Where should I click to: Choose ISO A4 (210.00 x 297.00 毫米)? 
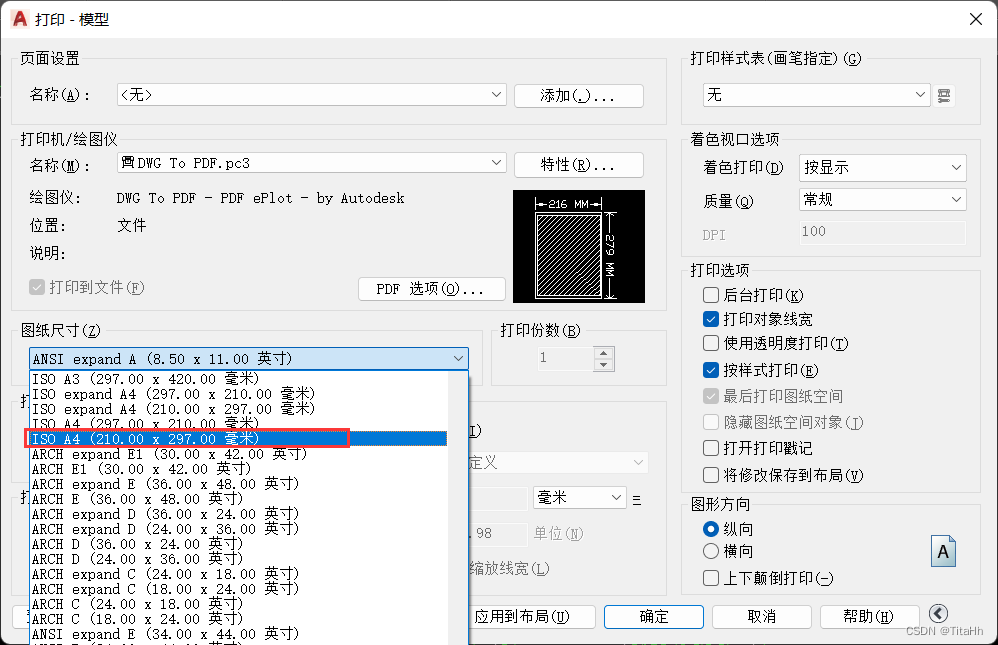pyautogui.click(x=239, y=439)
